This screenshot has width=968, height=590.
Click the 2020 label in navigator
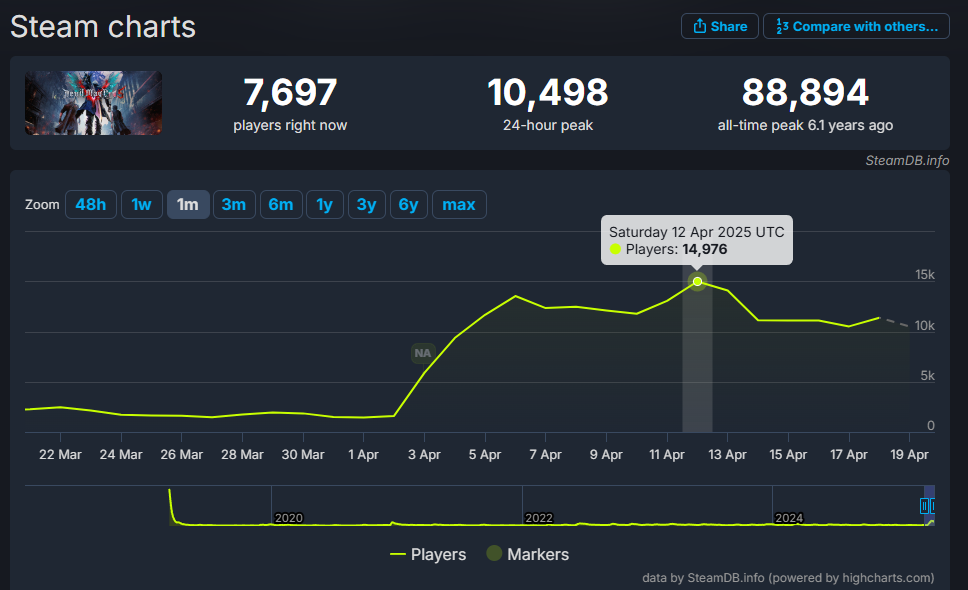pos(289,518)
